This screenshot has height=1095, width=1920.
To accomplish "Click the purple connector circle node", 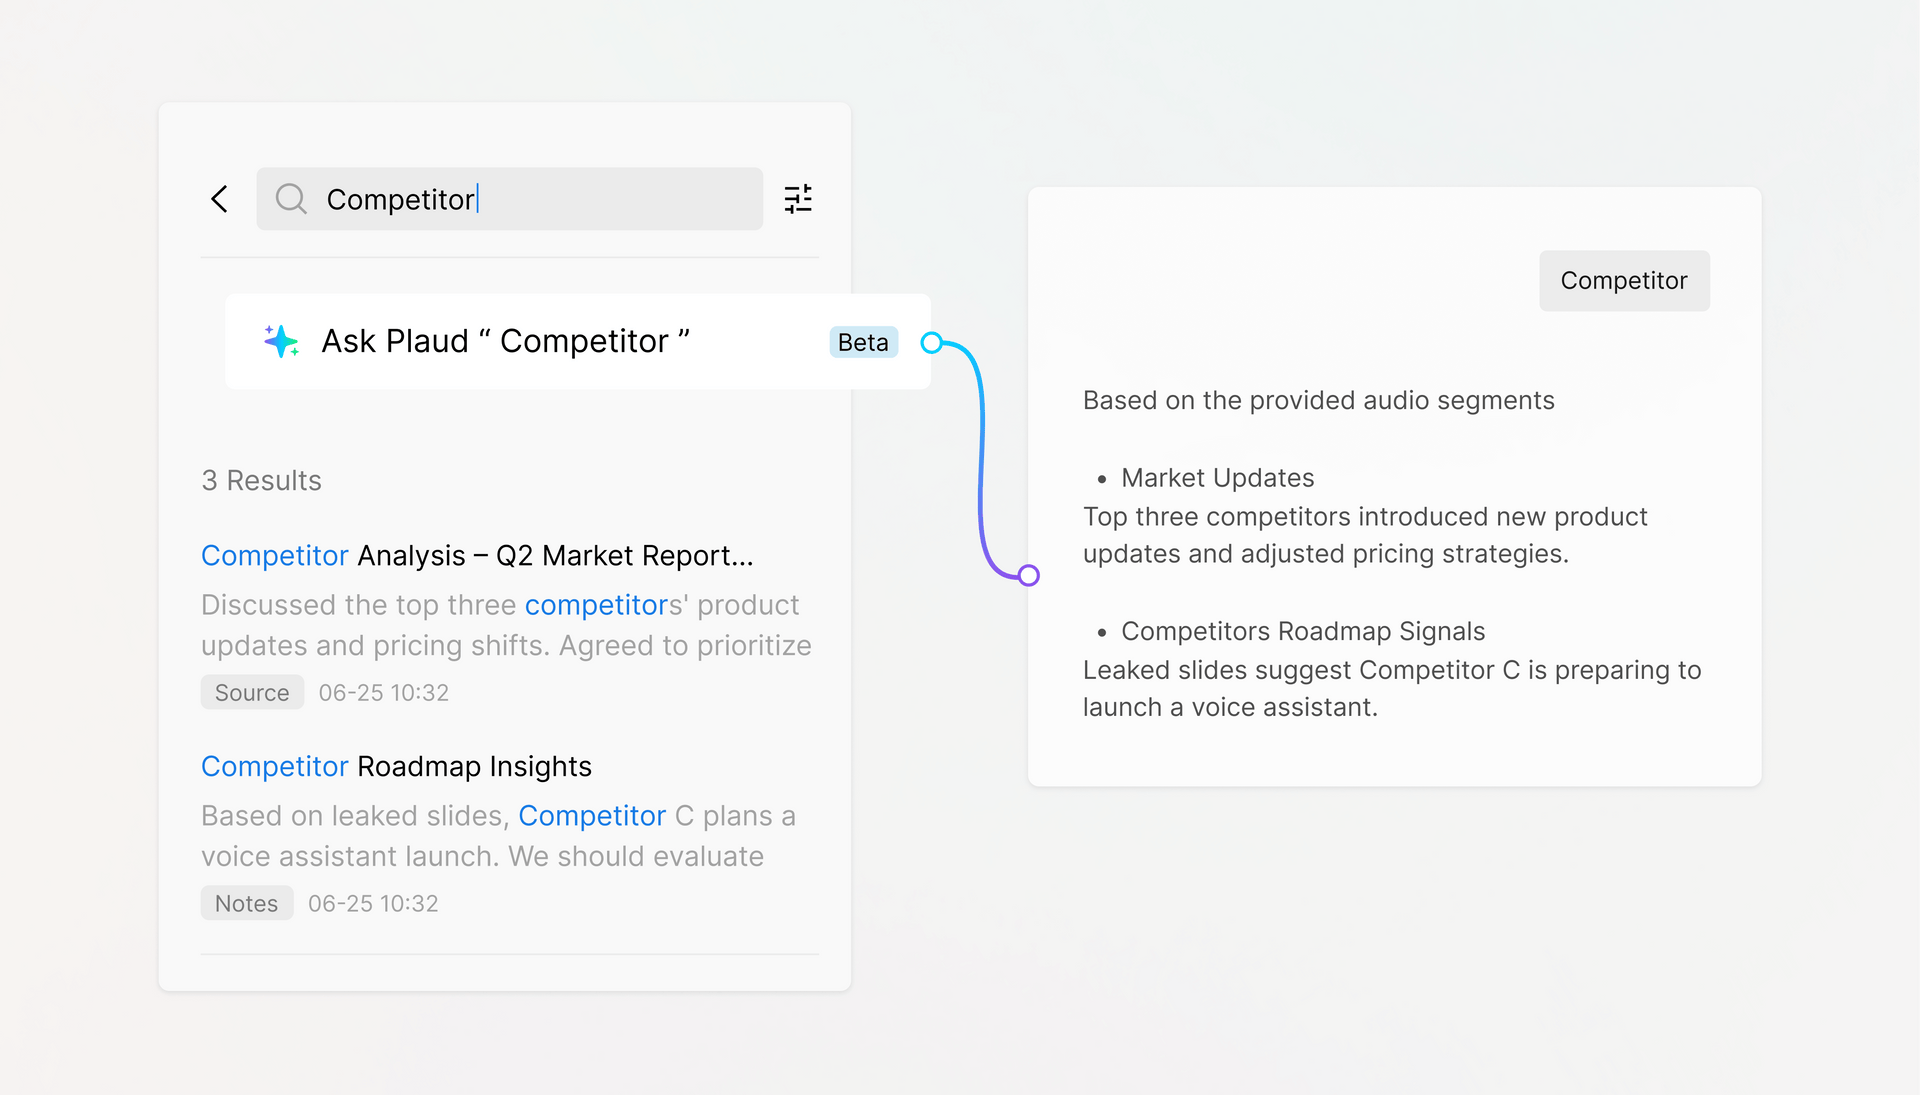I will [x=1029, y=575].
